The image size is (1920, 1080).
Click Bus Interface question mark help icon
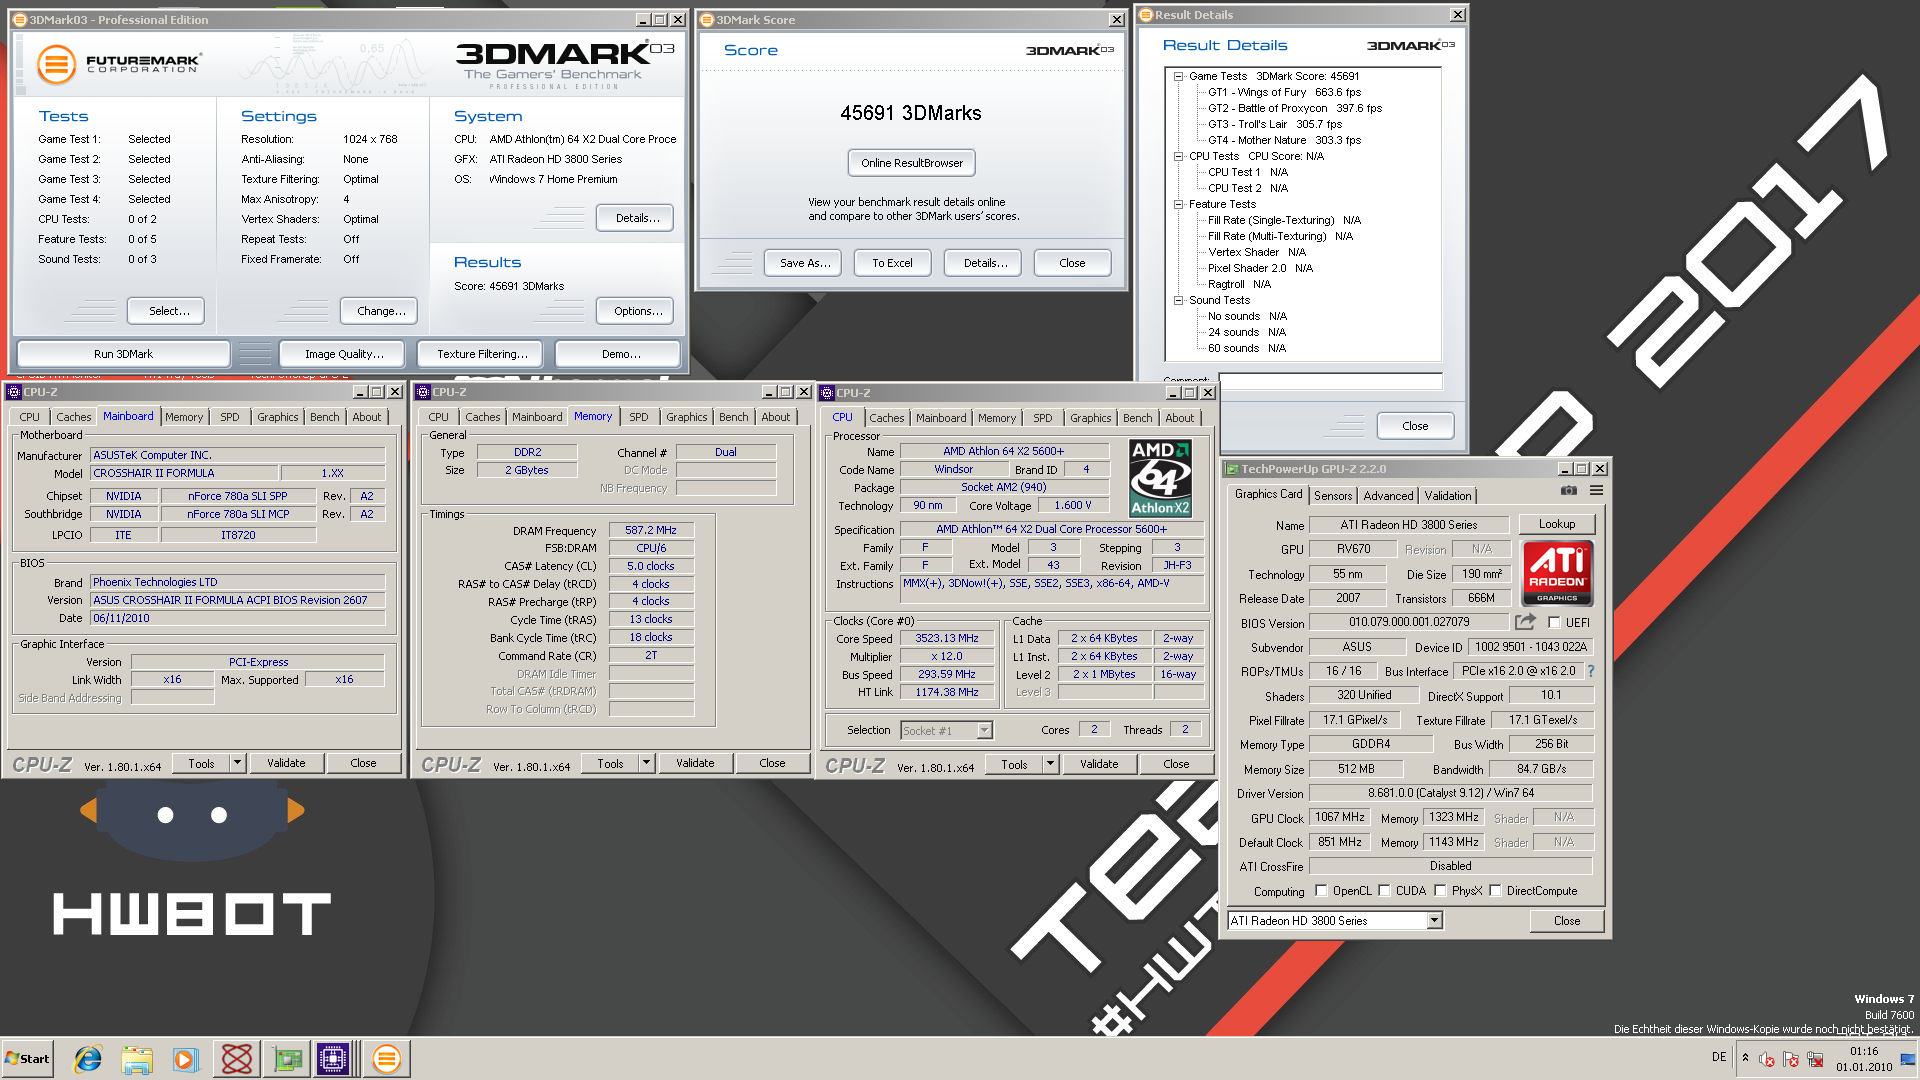[x=1591, y=671]
